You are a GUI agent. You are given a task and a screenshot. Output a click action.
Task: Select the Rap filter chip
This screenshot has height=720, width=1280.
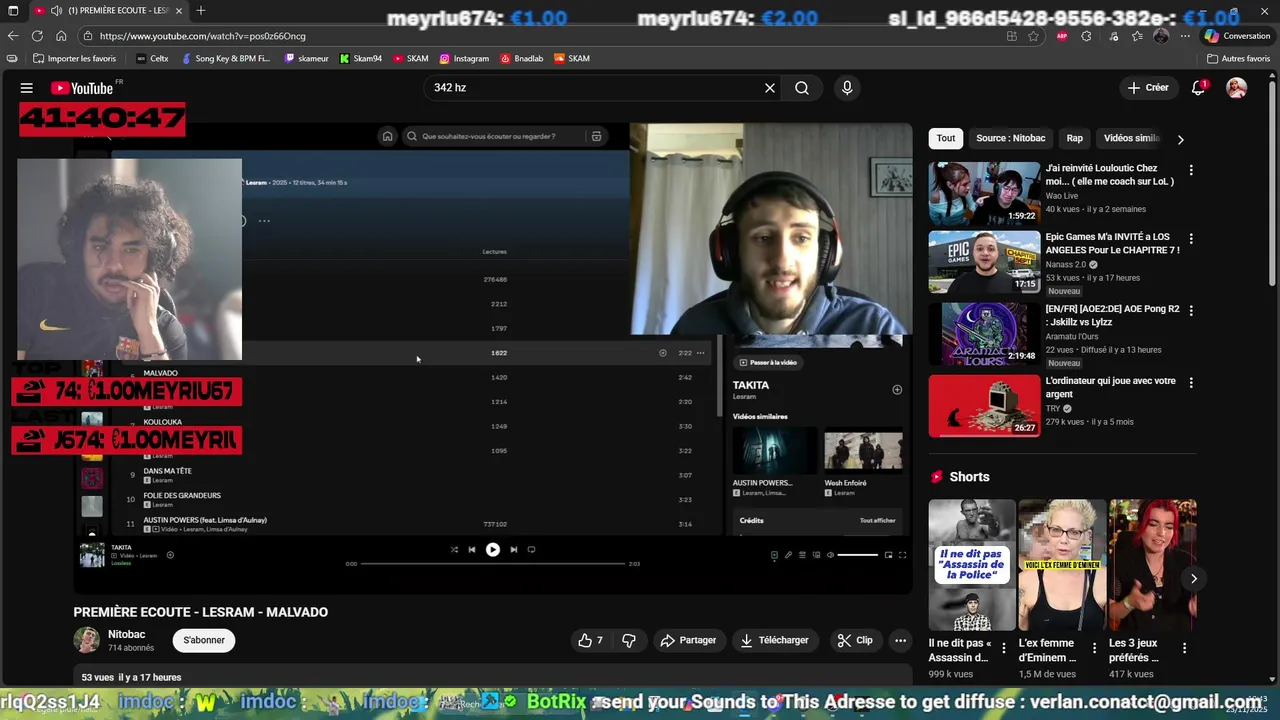point(1074,138)
